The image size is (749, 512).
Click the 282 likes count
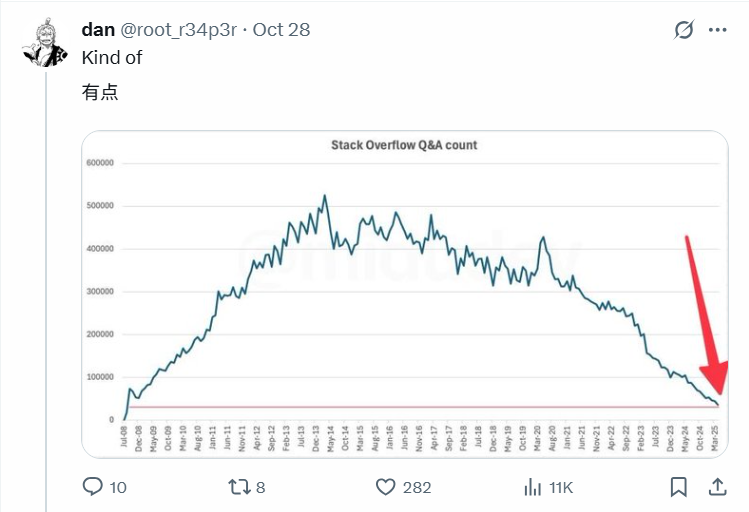tap(416, 488)
